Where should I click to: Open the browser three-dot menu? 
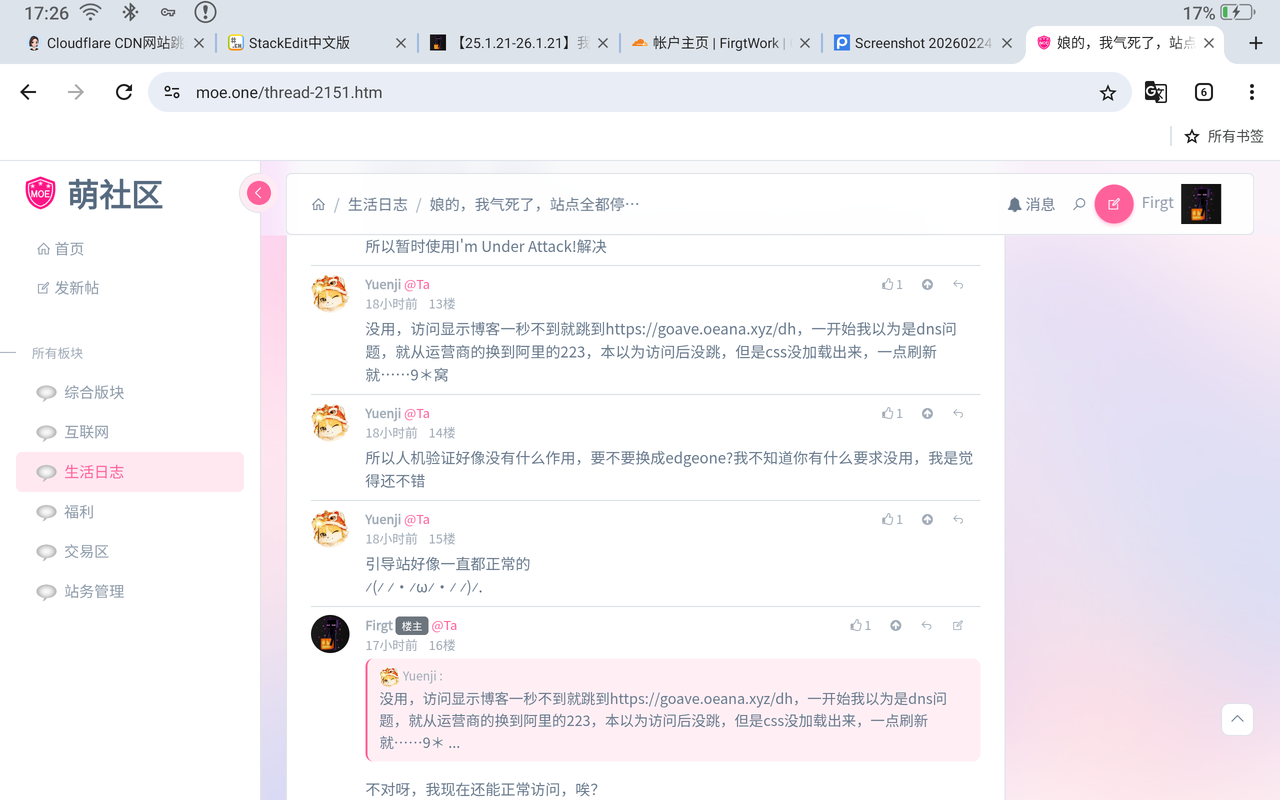click(x=1252, y=92)
